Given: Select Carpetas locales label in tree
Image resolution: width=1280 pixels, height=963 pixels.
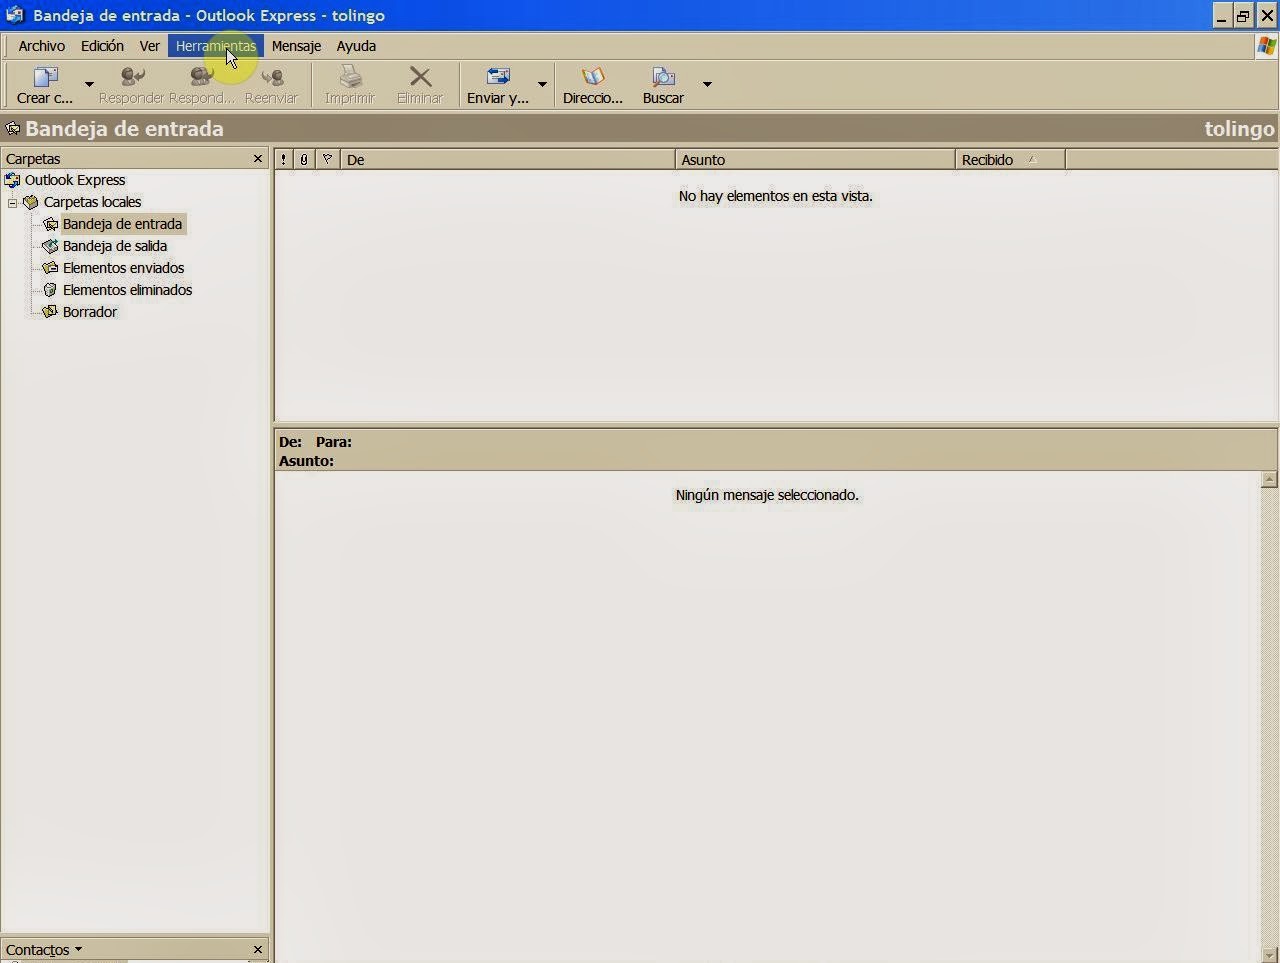Looking at the screenshot, I should click(93, 202).
